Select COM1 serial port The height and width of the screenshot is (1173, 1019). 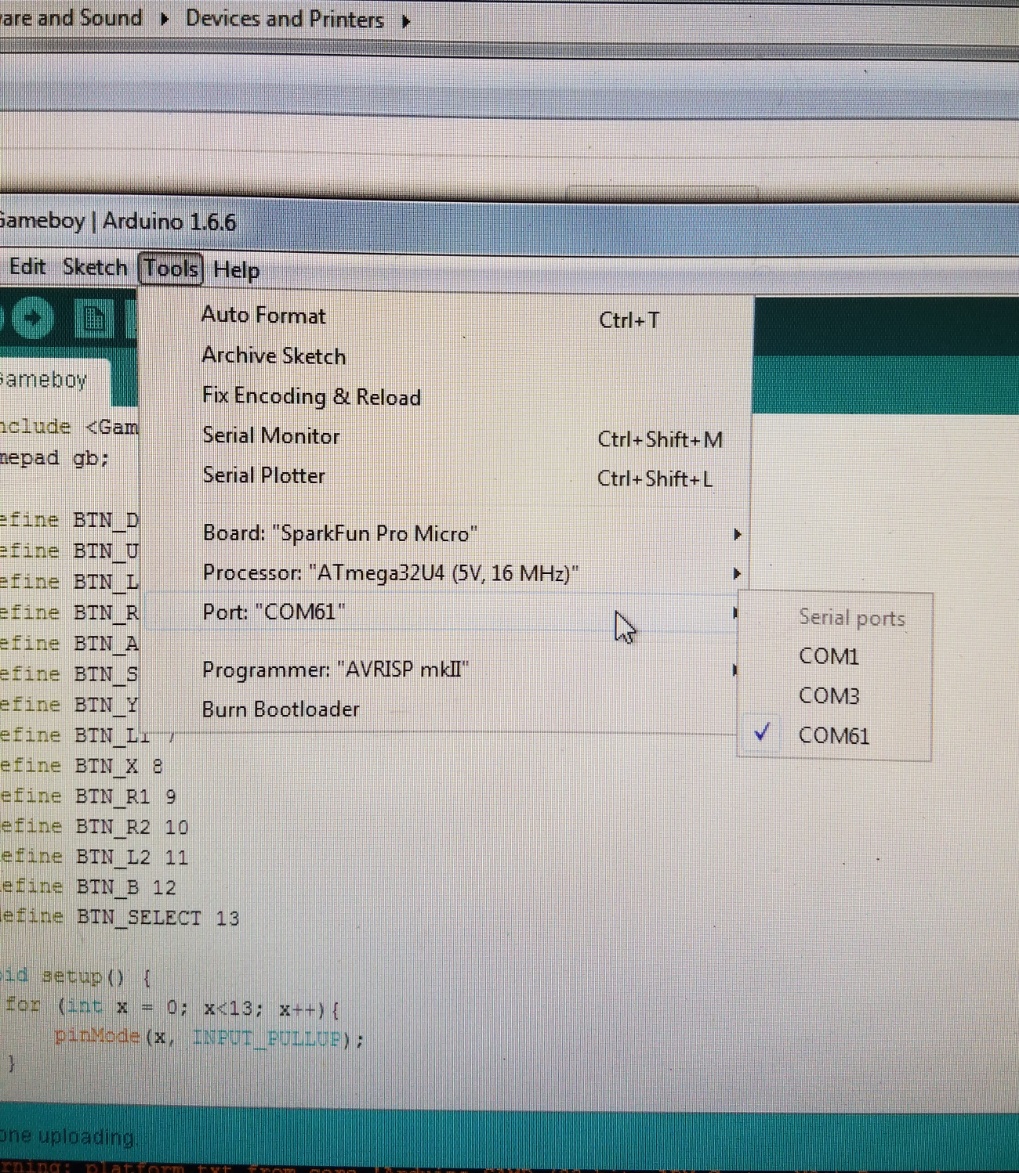[835, 656]
